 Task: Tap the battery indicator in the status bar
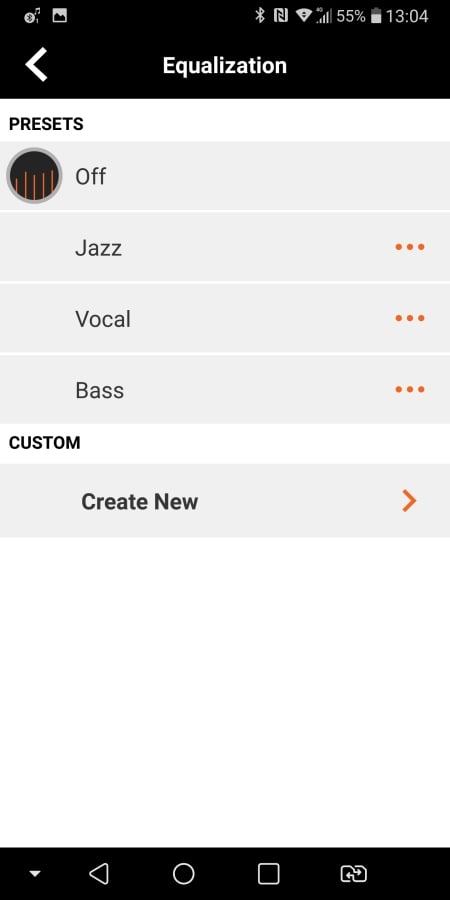click(376, 16)
